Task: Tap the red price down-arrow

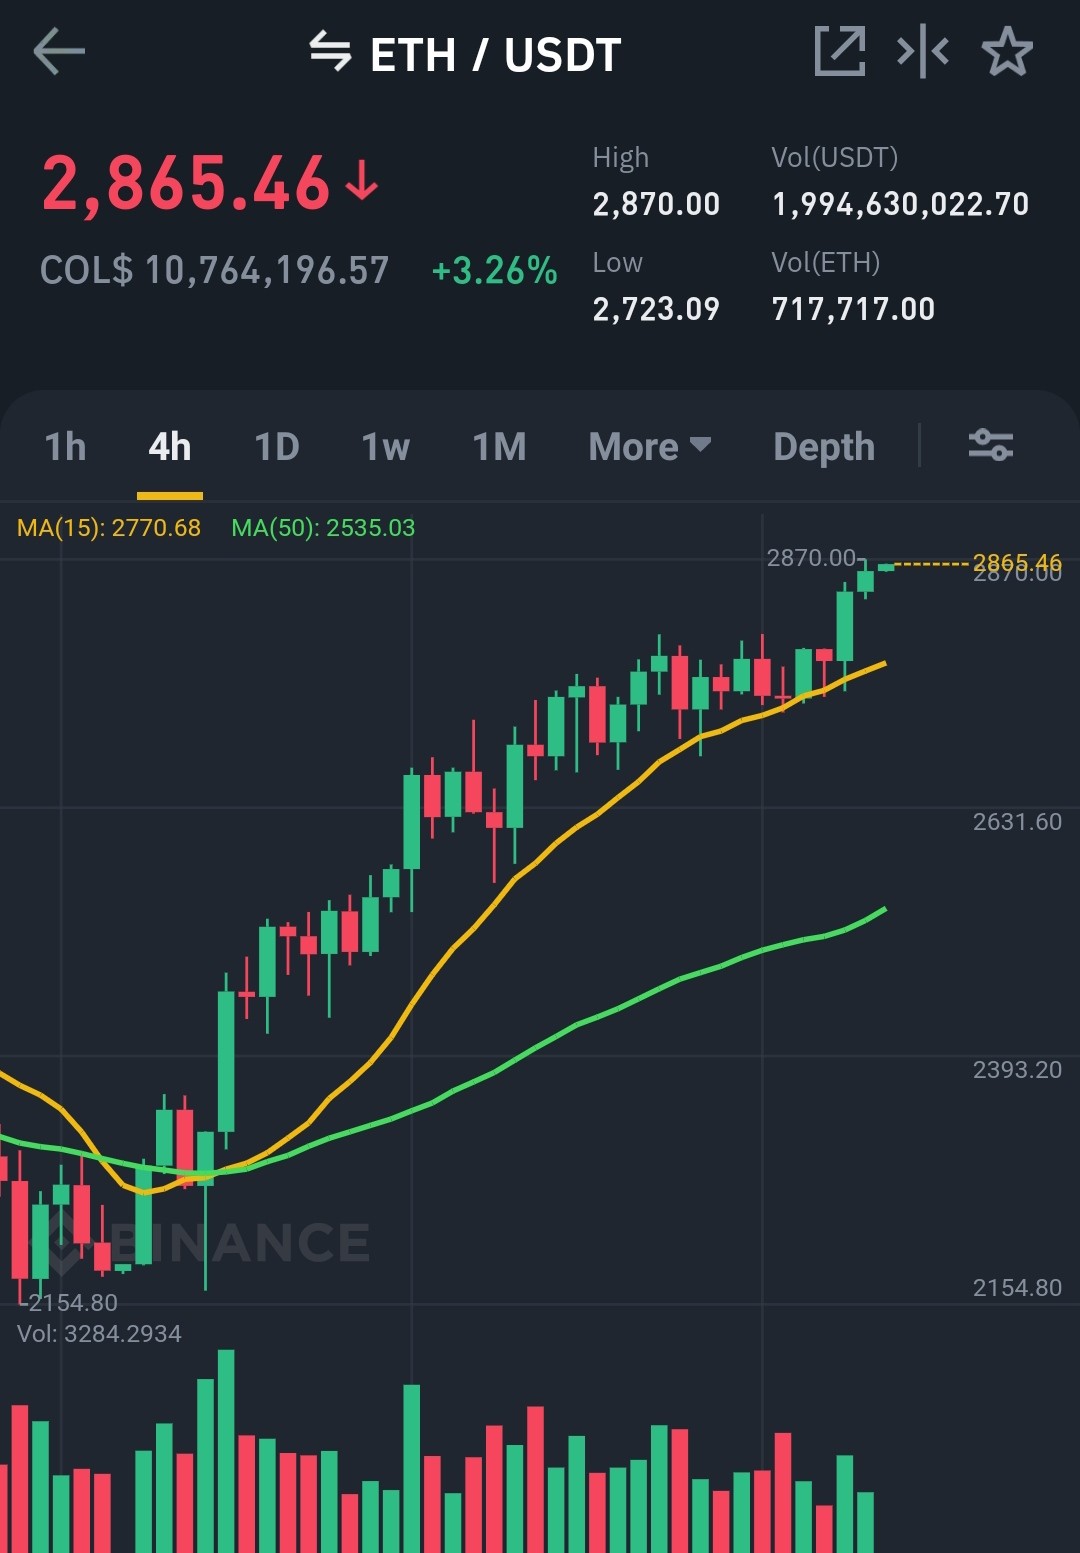Action: [361, 182]
